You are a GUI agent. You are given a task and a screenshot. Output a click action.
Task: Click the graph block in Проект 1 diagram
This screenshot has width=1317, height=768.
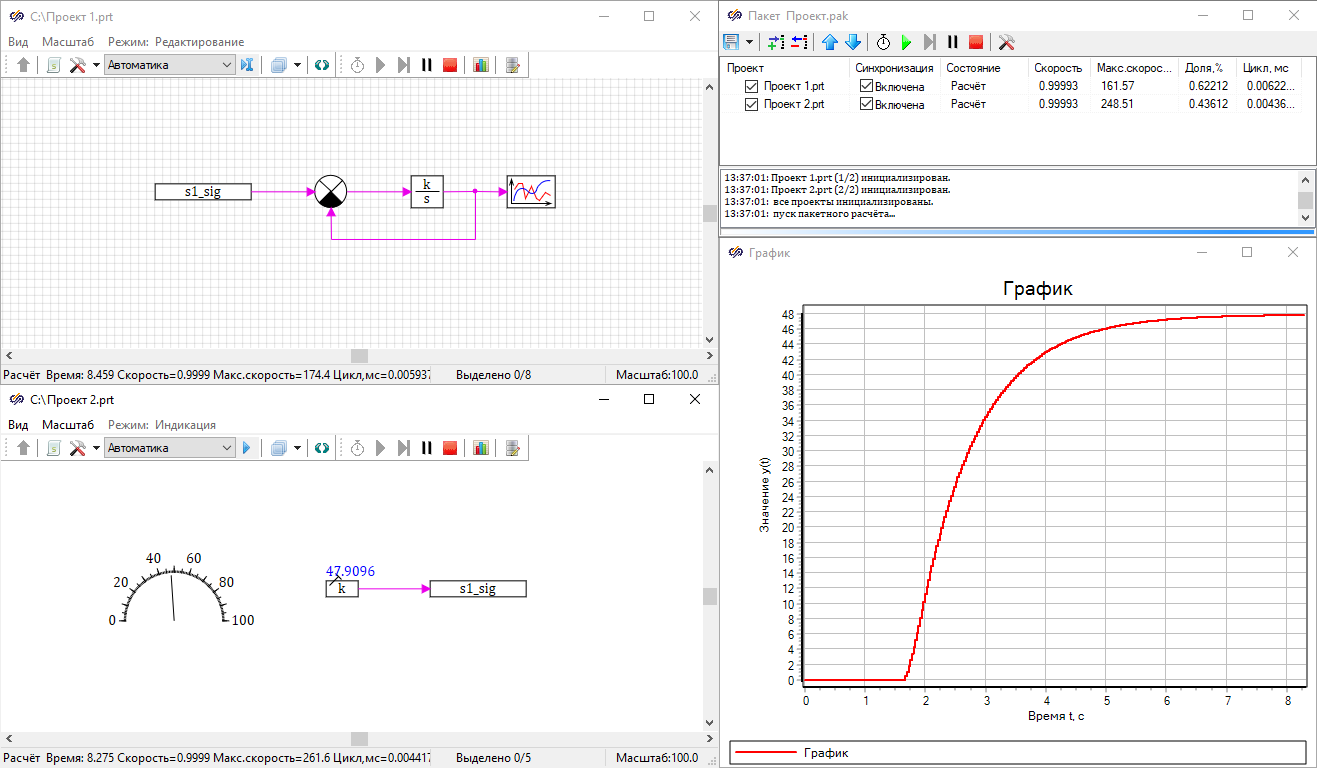pyautogui.click(x=530, y=191)
